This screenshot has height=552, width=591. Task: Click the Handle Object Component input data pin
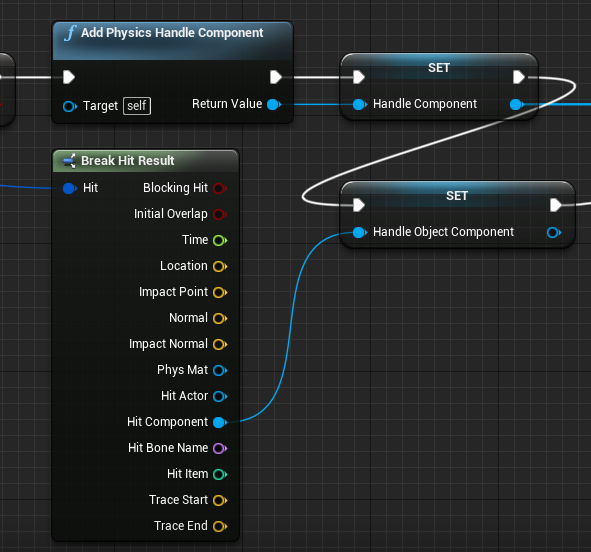point(360,232)
